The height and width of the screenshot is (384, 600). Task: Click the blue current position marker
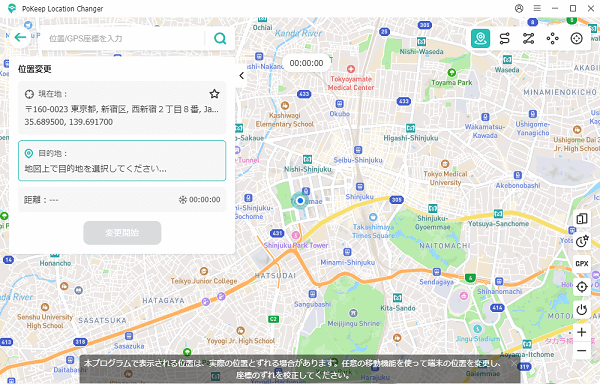pos(300,200)
